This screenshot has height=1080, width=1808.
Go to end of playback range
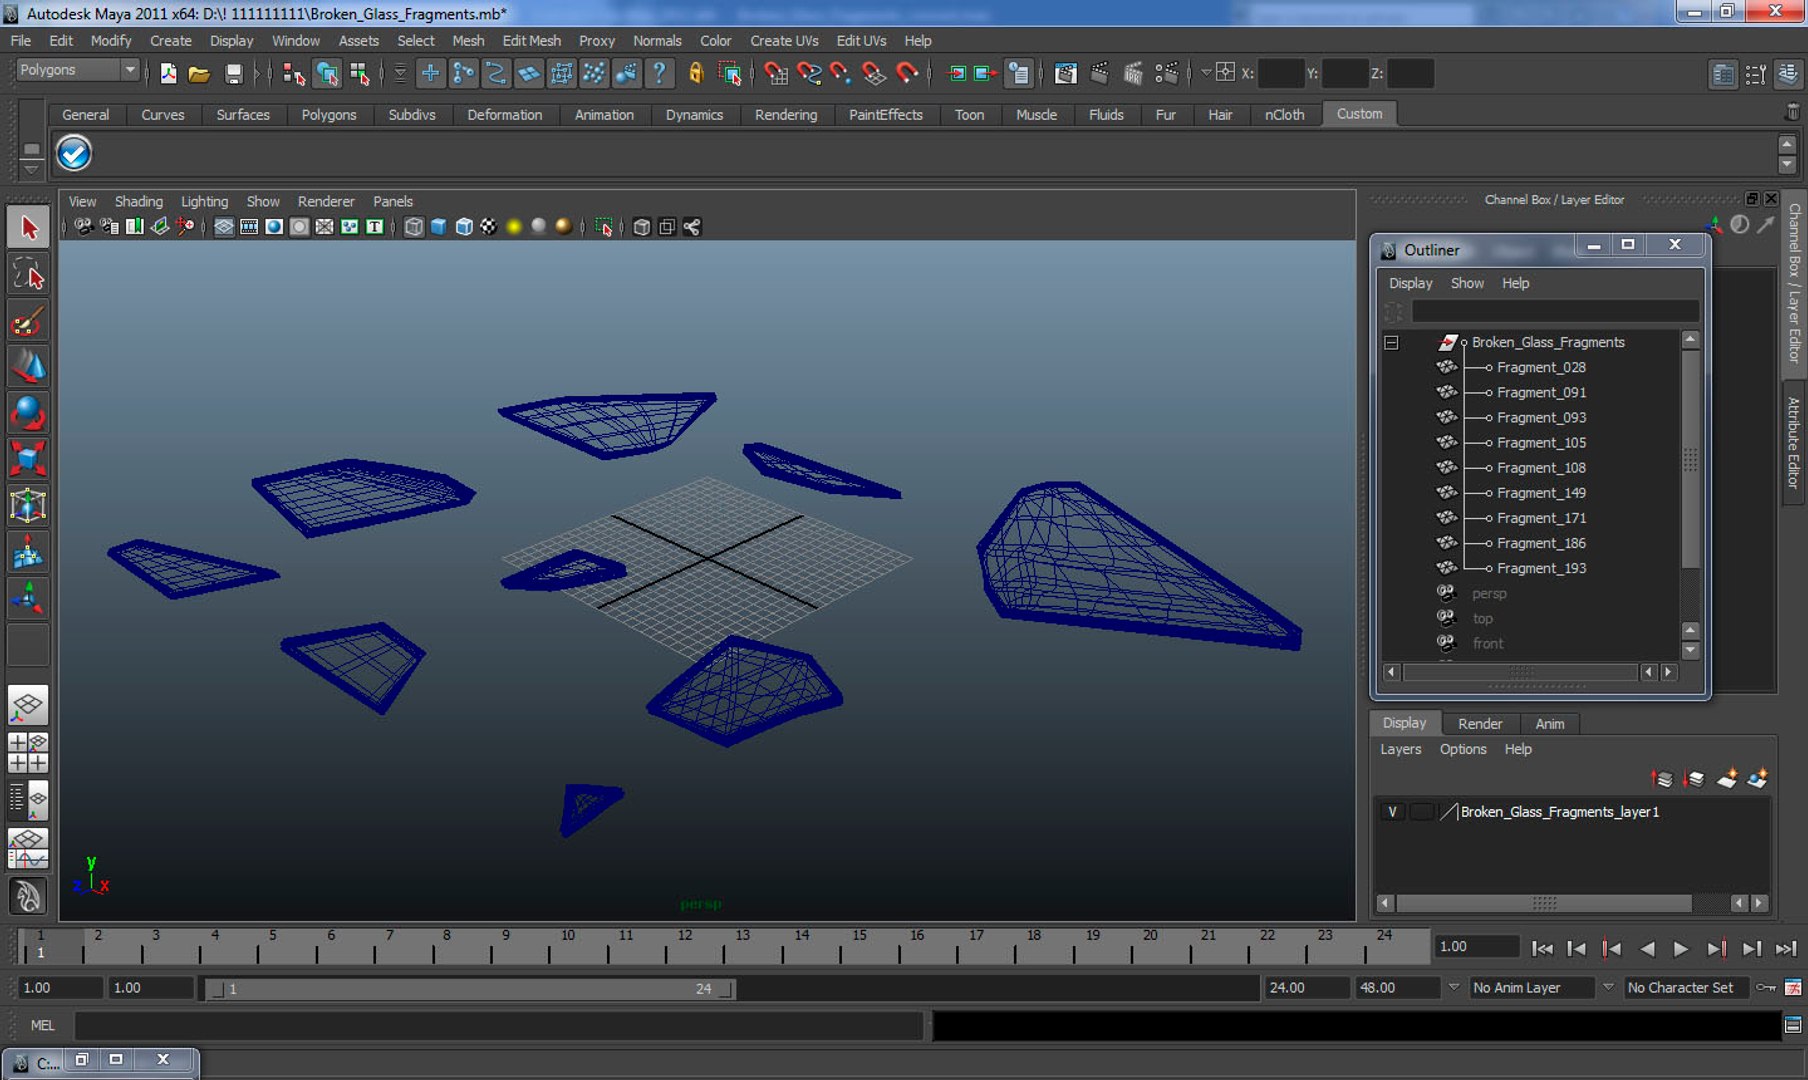pos(1786,948)
